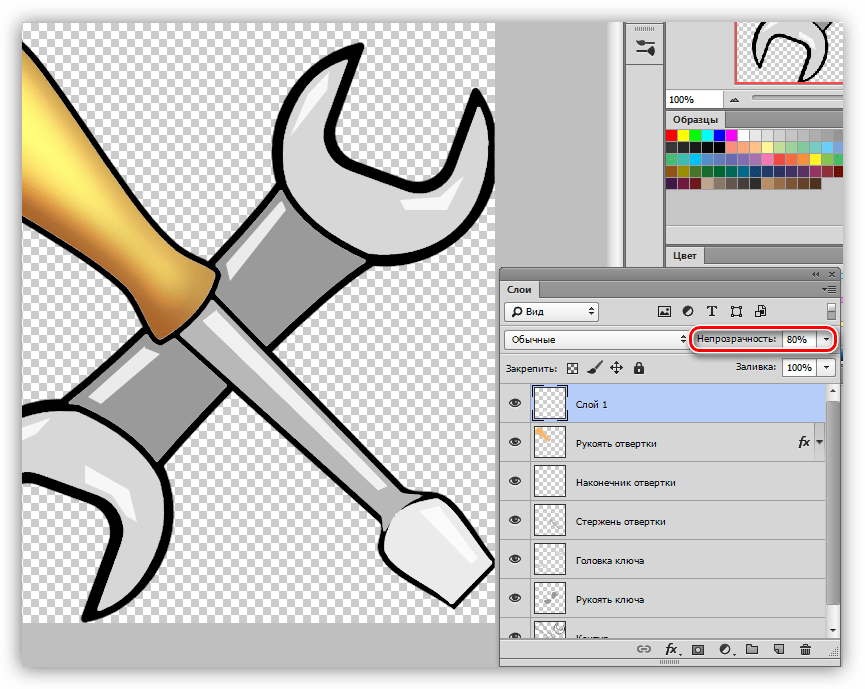Click the adjustment layer filter icon
The width and height of the screenshot is (865, 689).
pyautogui.click(x=688, y=312)
